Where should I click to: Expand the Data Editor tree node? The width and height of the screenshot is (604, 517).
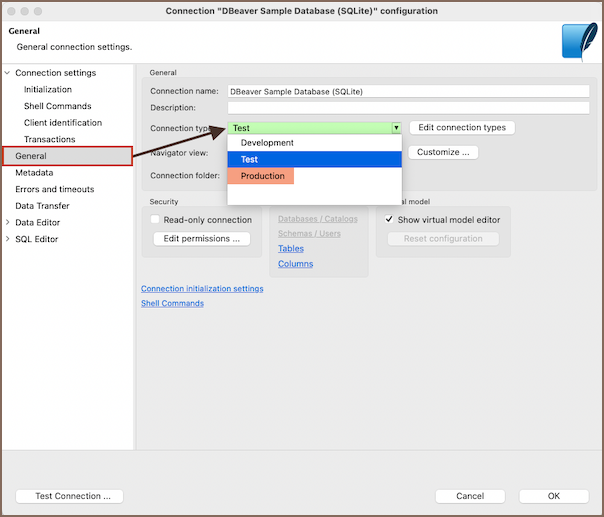pos(8,223)
